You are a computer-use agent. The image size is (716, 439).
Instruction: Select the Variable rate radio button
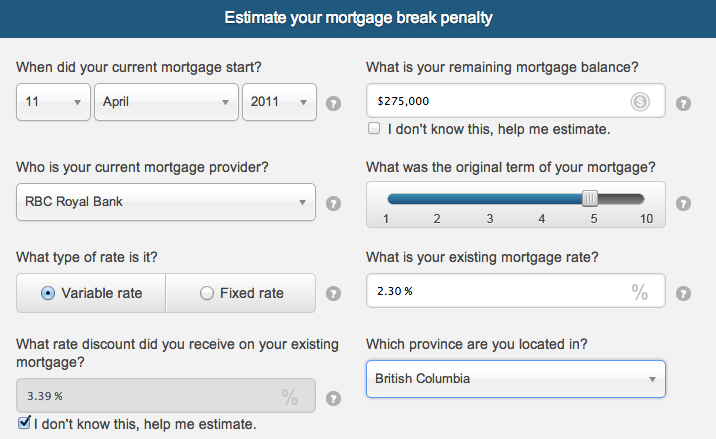(47, 293)
